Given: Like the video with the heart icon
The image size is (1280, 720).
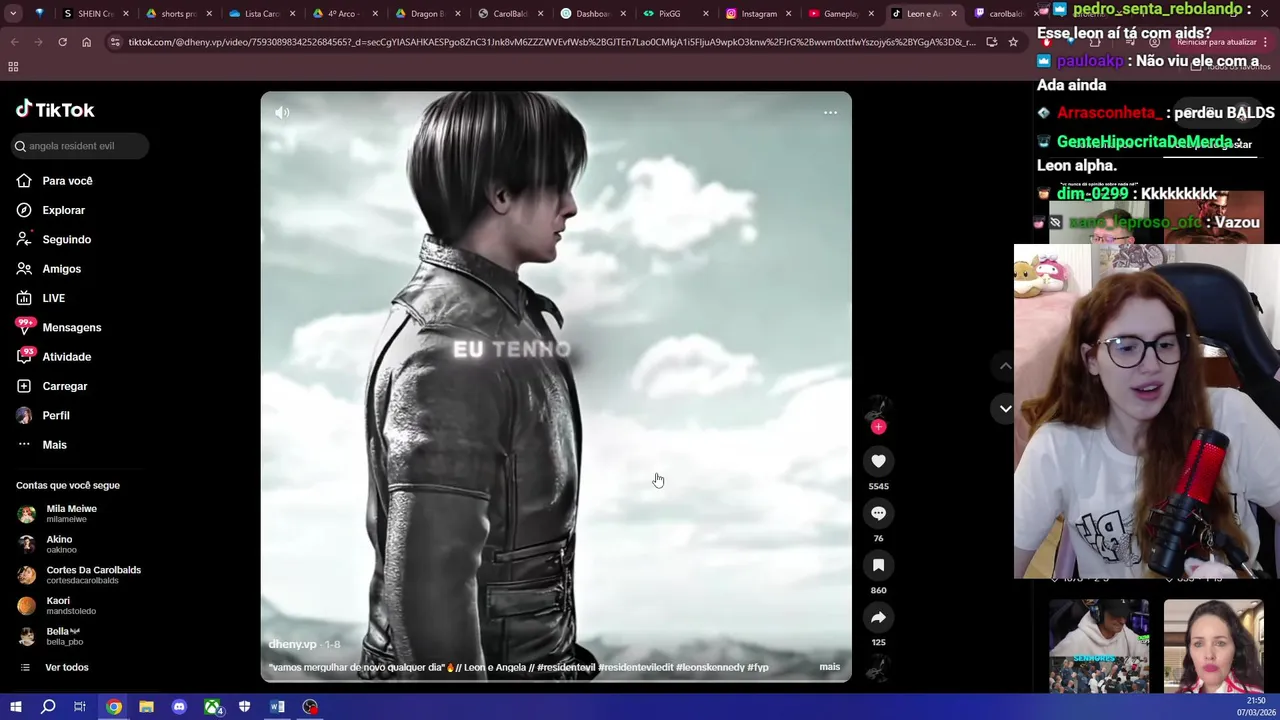Looking at the screenshot, I should 878,461.
